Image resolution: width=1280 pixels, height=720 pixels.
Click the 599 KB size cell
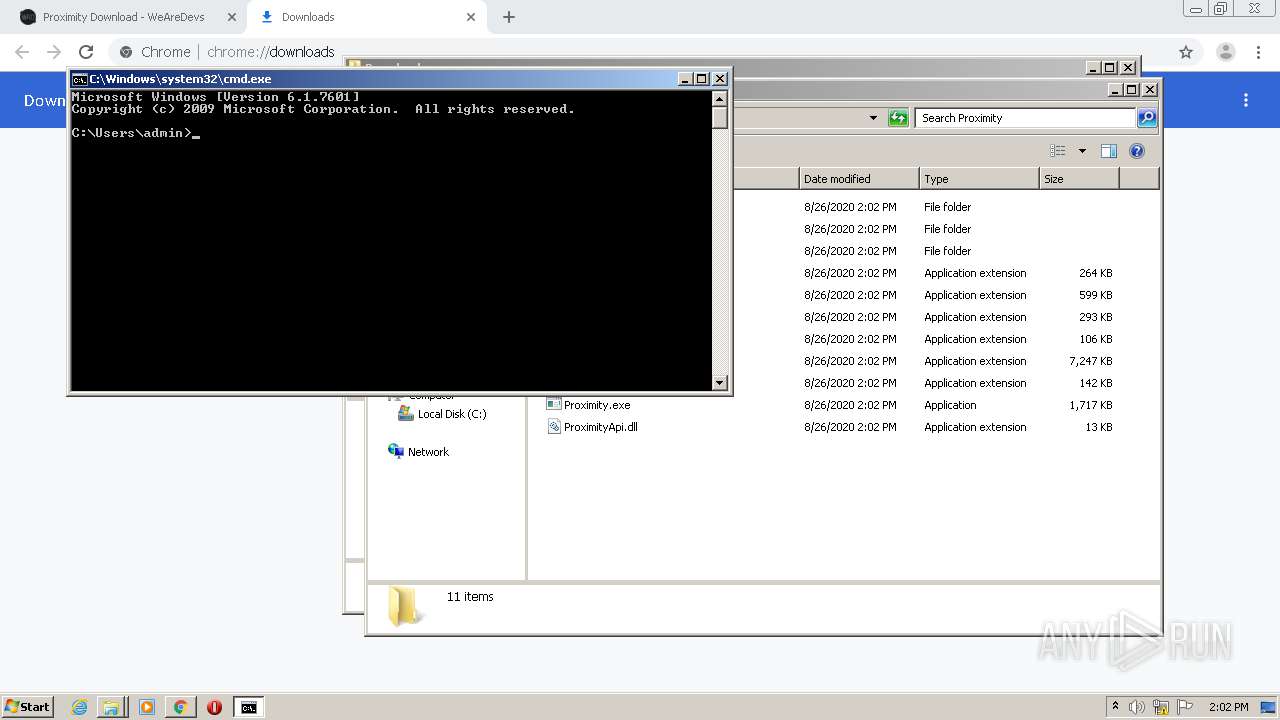coord(1095,295)
